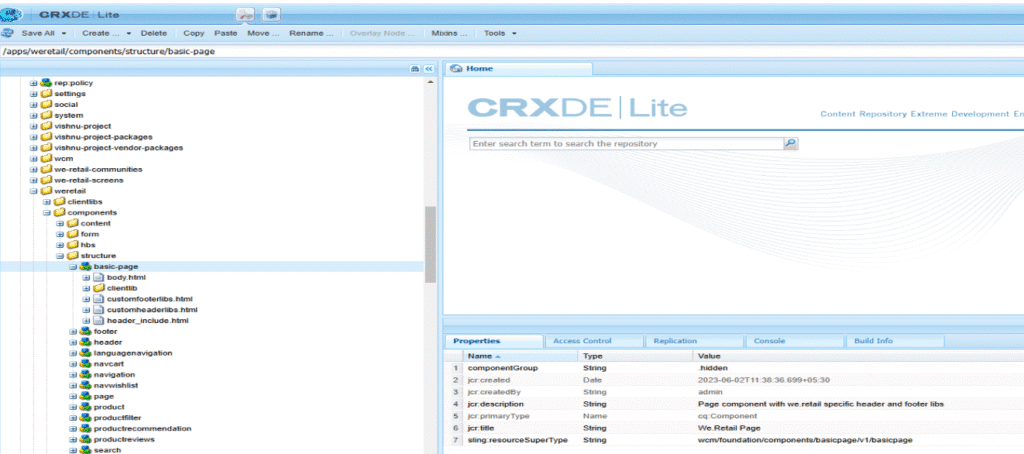The height and width of the screenshot is (454, 1024).
Task: Expand the settings tree node
Action: tap(34, 94)
